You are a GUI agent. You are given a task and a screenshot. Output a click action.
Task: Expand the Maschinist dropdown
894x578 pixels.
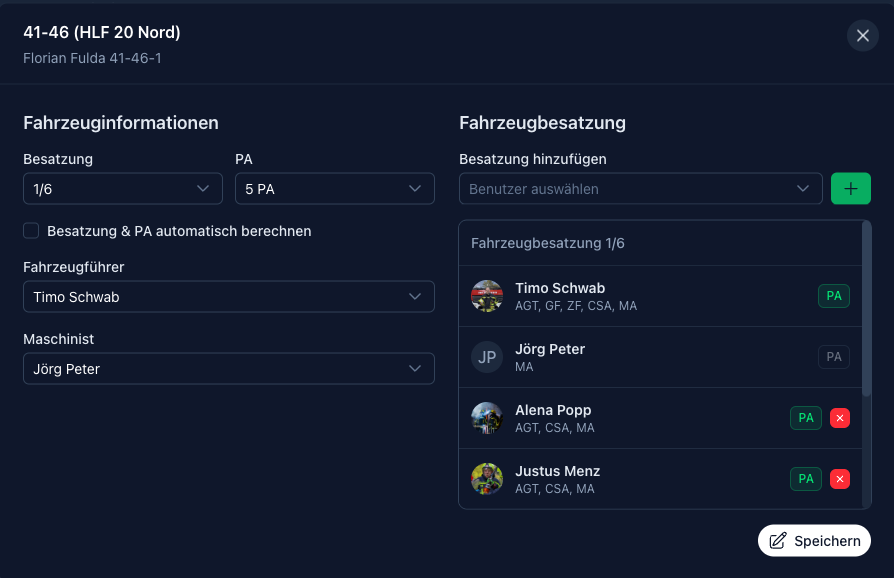228,369
